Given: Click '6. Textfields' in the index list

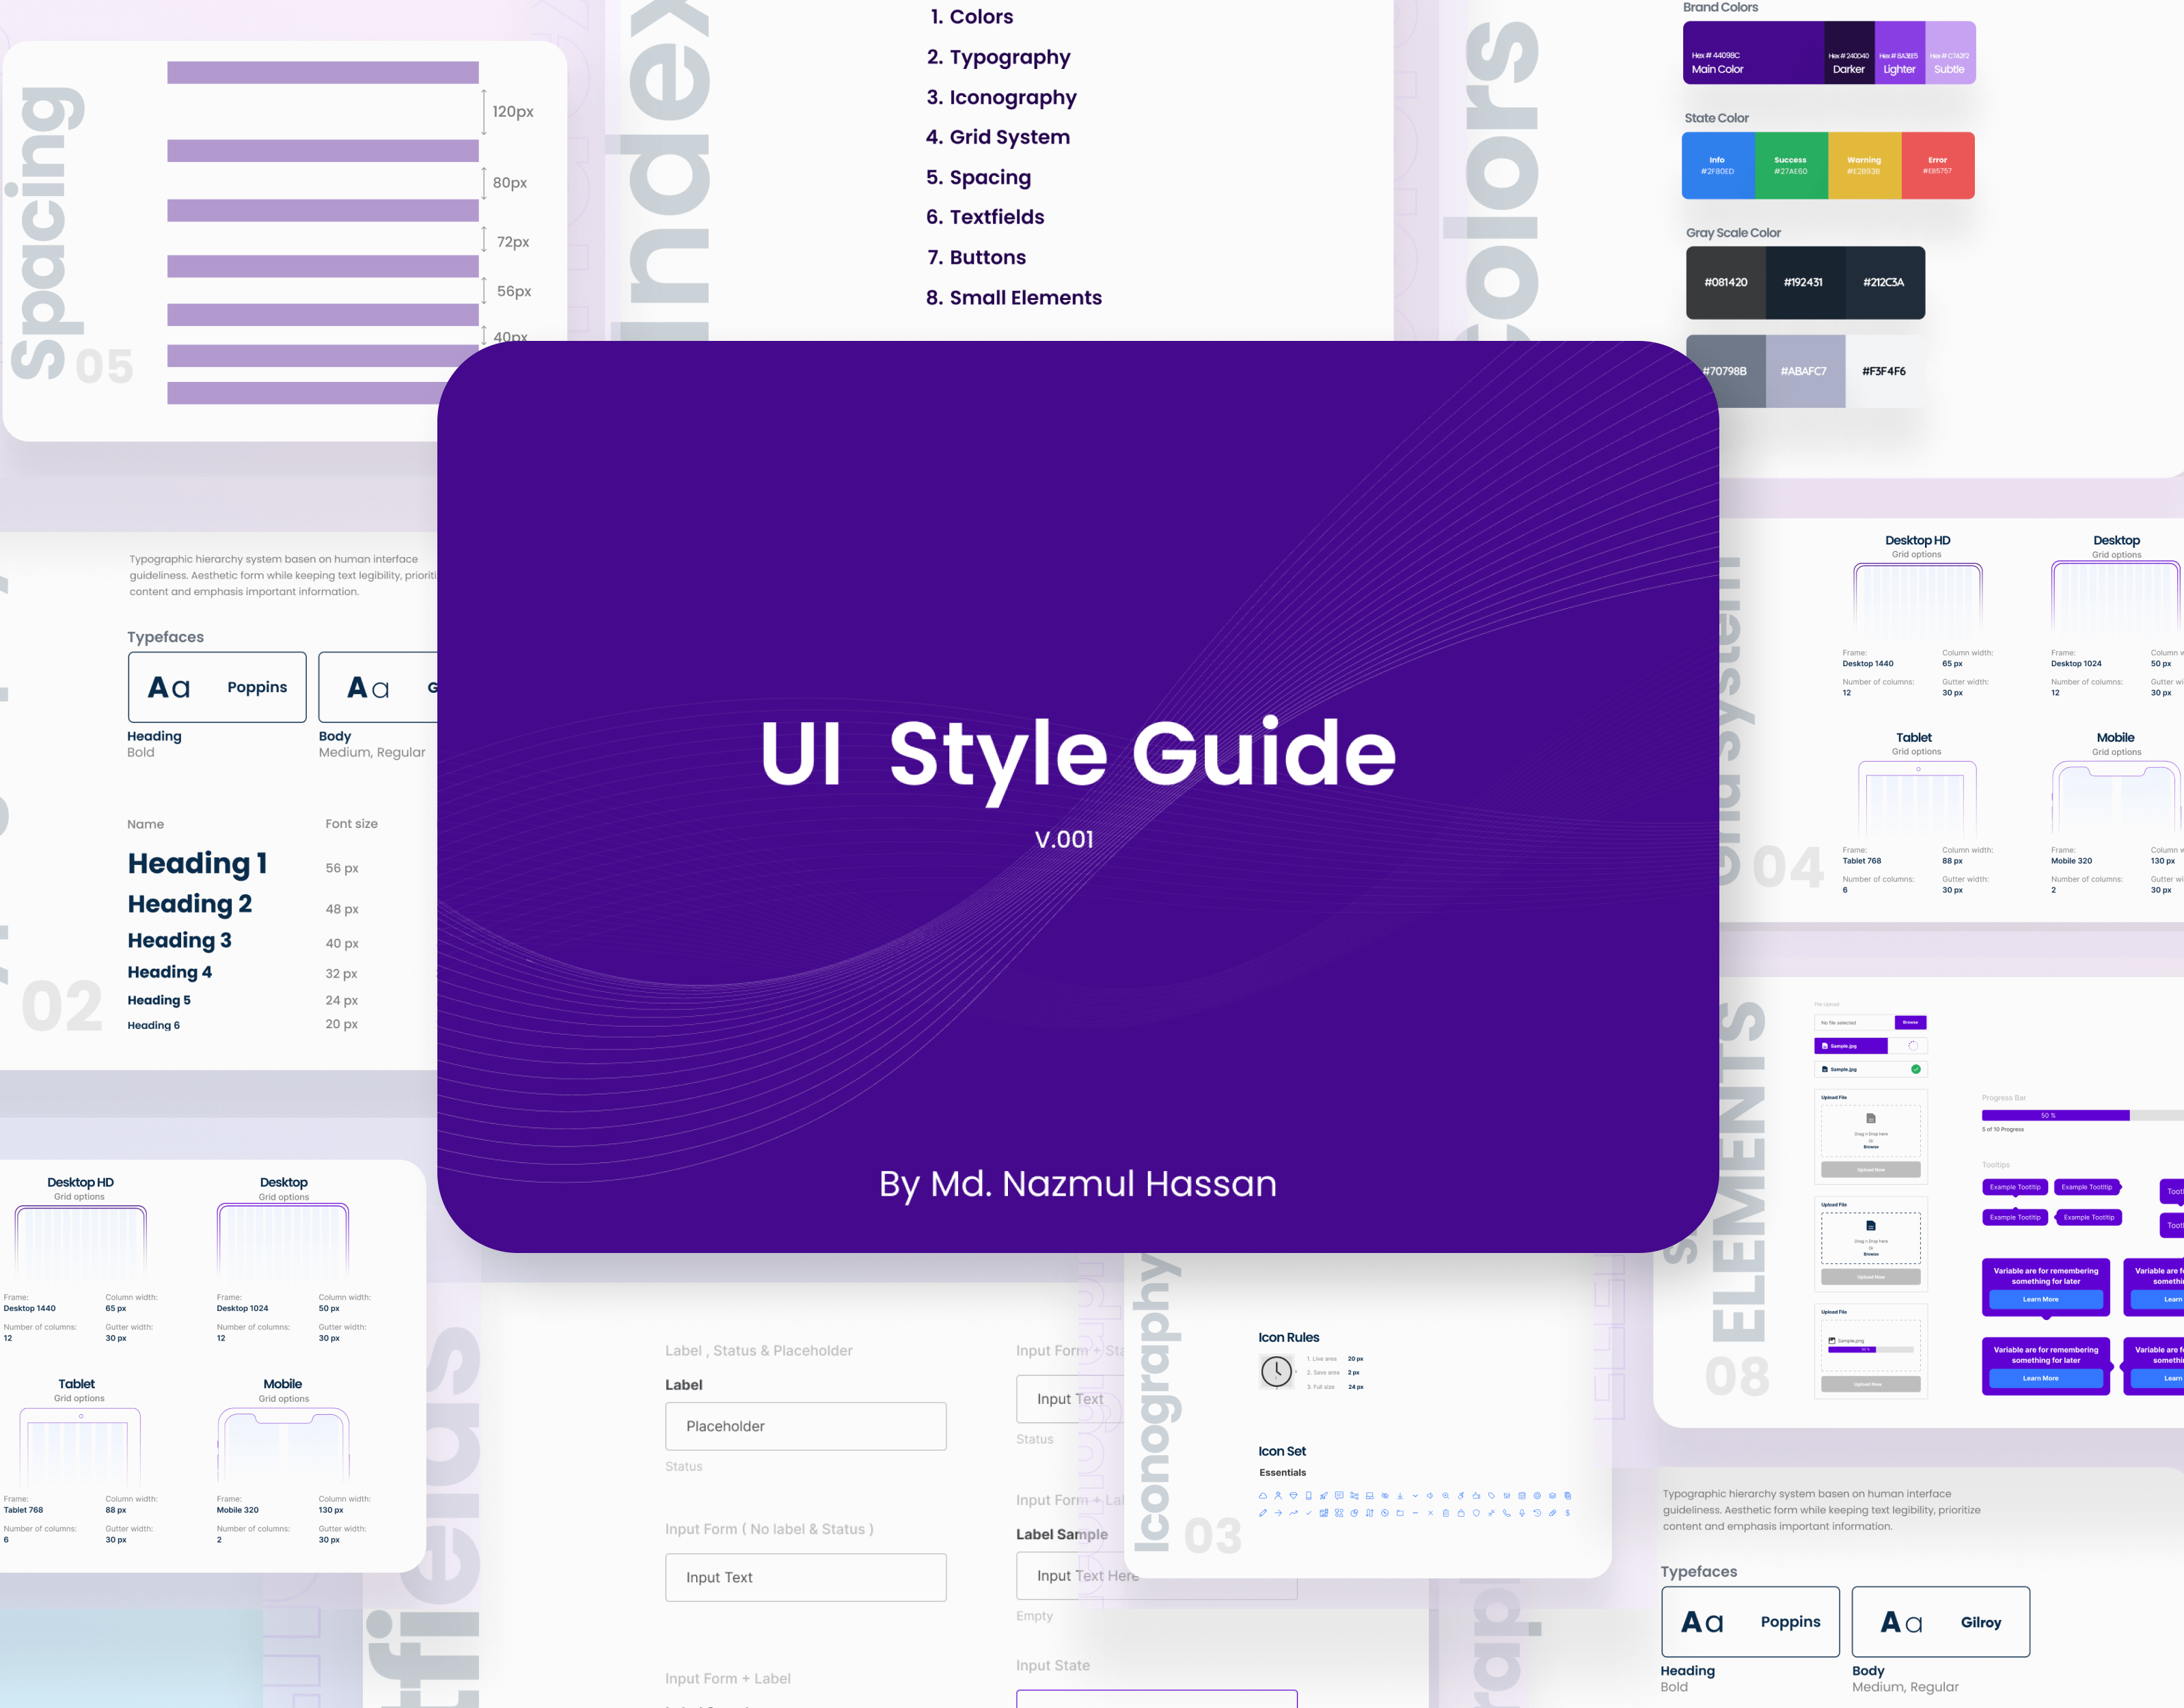Looking at the screenshot, I should tap(985, 217).
